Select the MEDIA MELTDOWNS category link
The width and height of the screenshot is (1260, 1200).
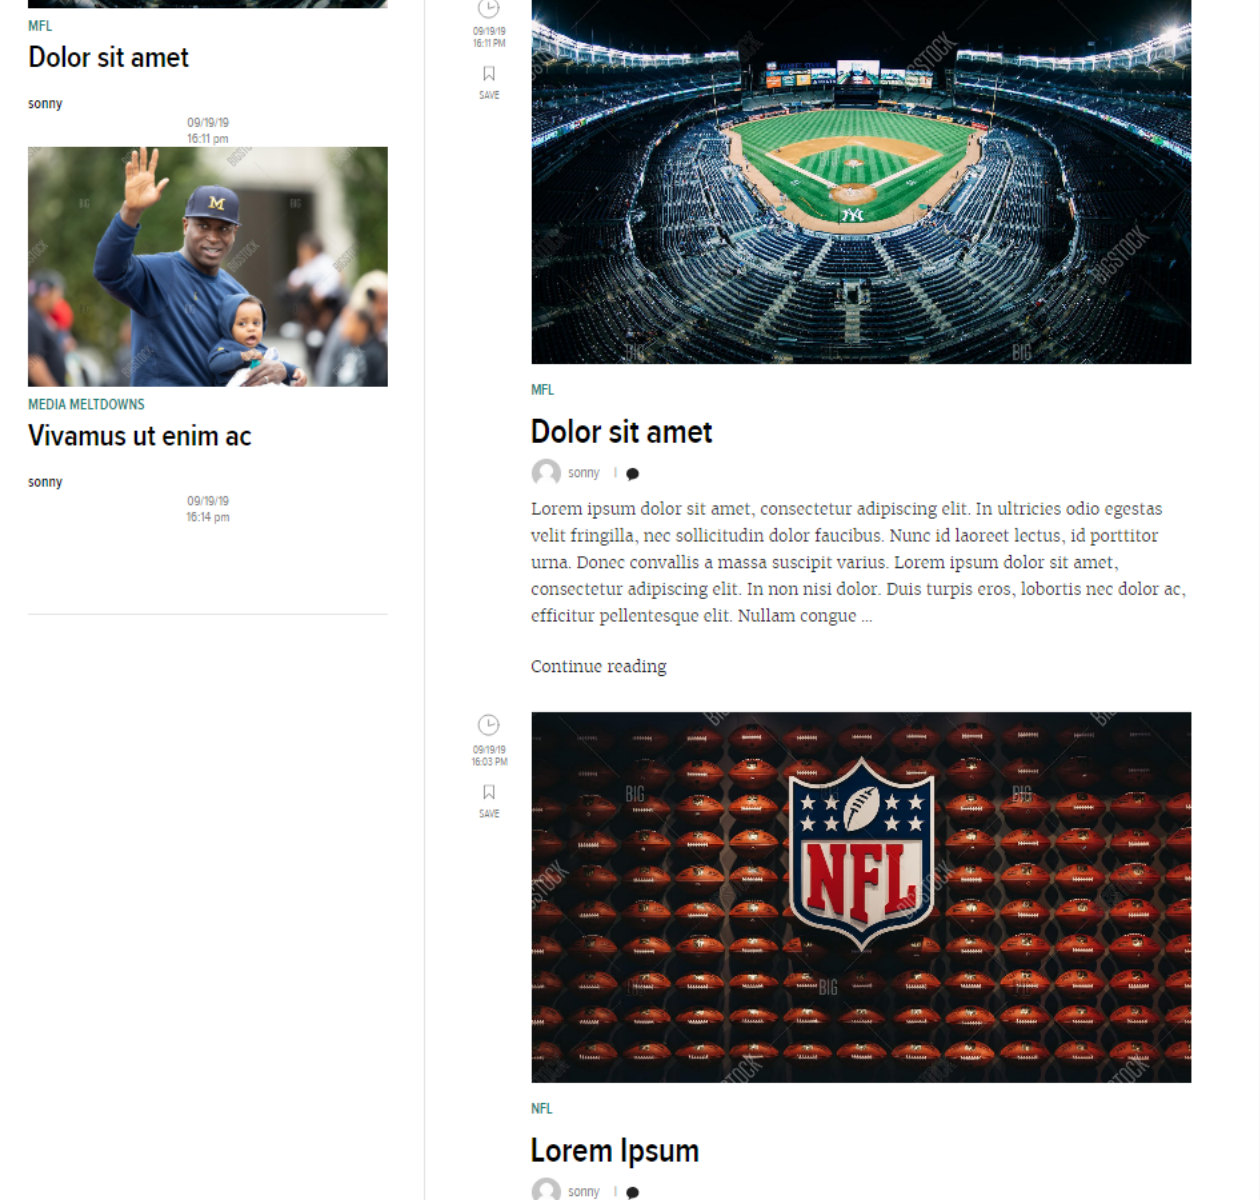pos(86,404)
